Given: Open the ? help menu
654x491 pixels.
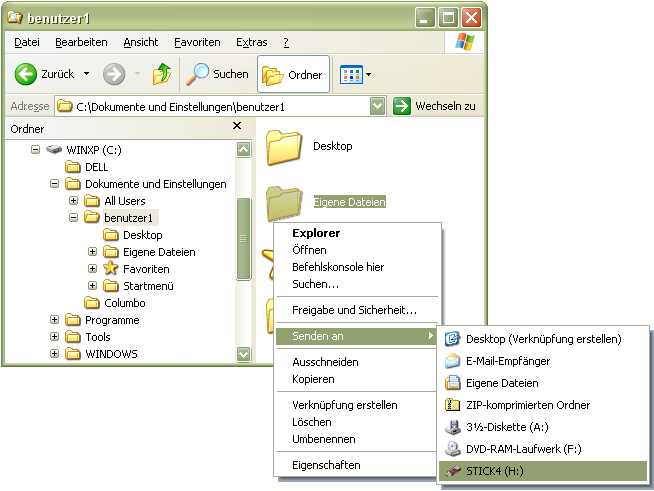Looking at the screenshot, I should [x=286, y=42].
